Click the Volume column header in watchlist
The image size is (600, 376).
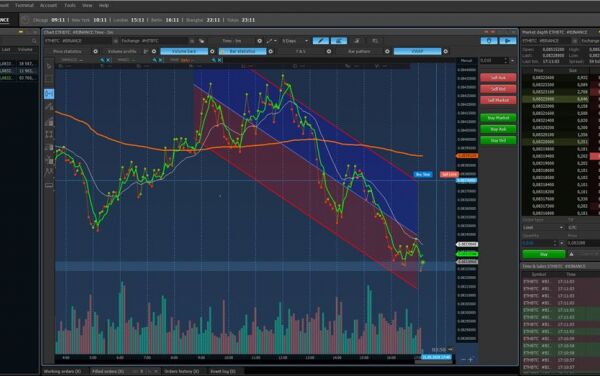(25, 50)
